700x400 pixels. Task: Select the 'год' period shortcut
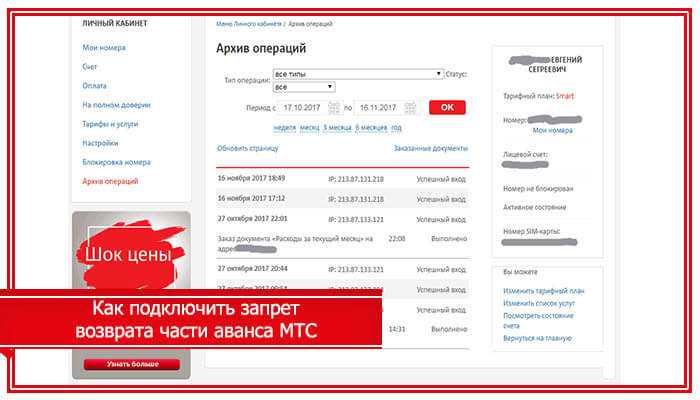point(396,128)
